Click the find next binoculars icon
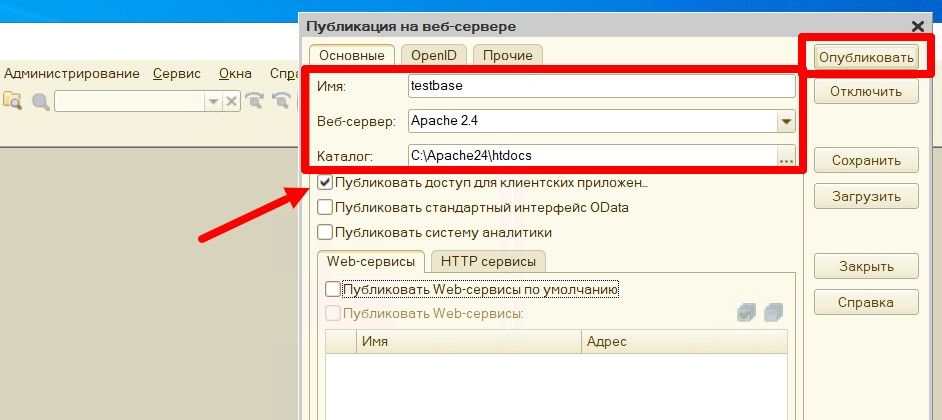The image size is (942, 420). [255, 101]
